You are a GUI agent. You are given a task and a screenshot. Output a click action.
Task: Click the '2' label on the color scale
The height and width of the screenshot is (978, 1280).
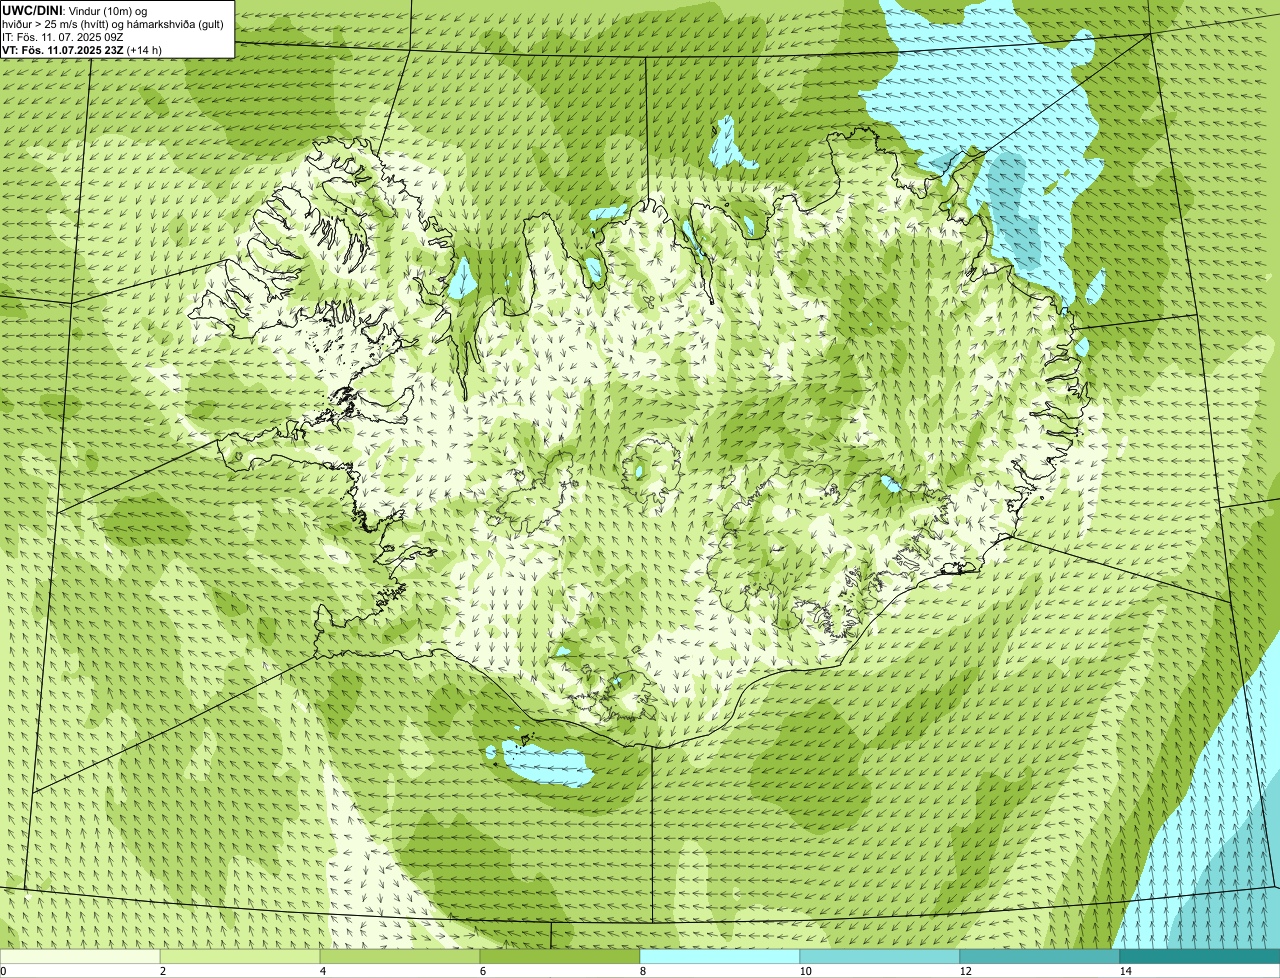point(162,971)
